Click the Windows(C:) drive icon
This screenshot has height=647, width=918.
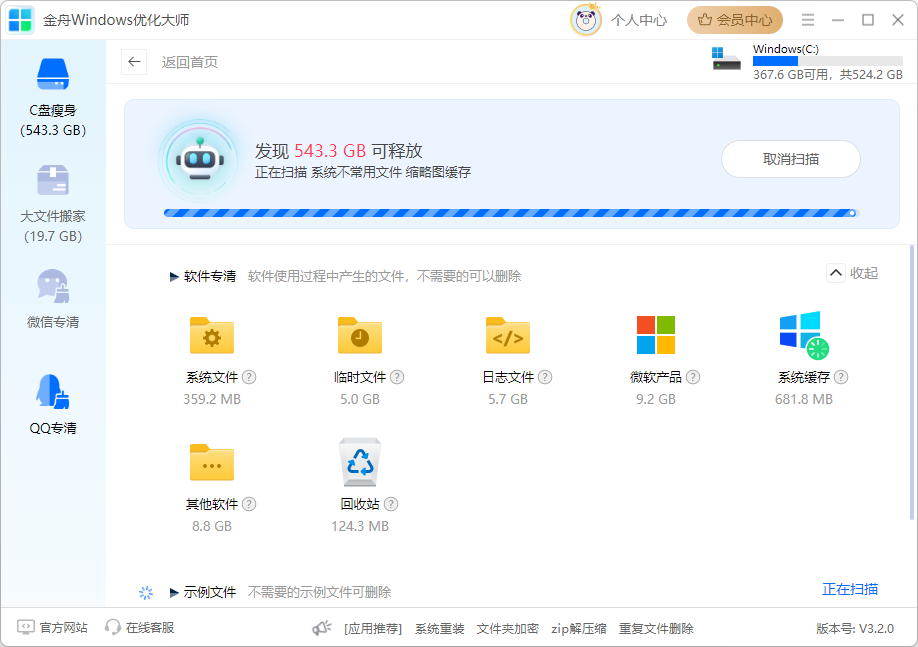pos(726,59)
